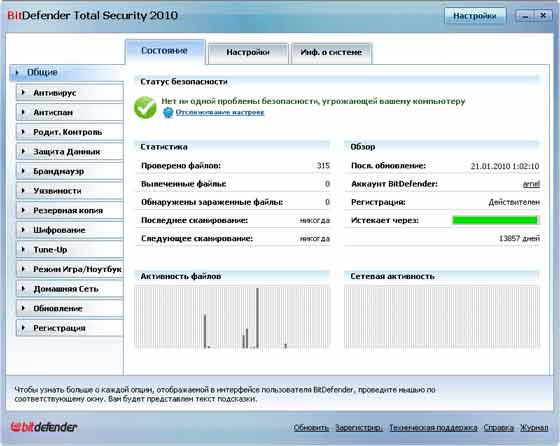This screenshot has width=560, height=446.
Task: Switch to the Состояние tab
Action: pos(165,52)
